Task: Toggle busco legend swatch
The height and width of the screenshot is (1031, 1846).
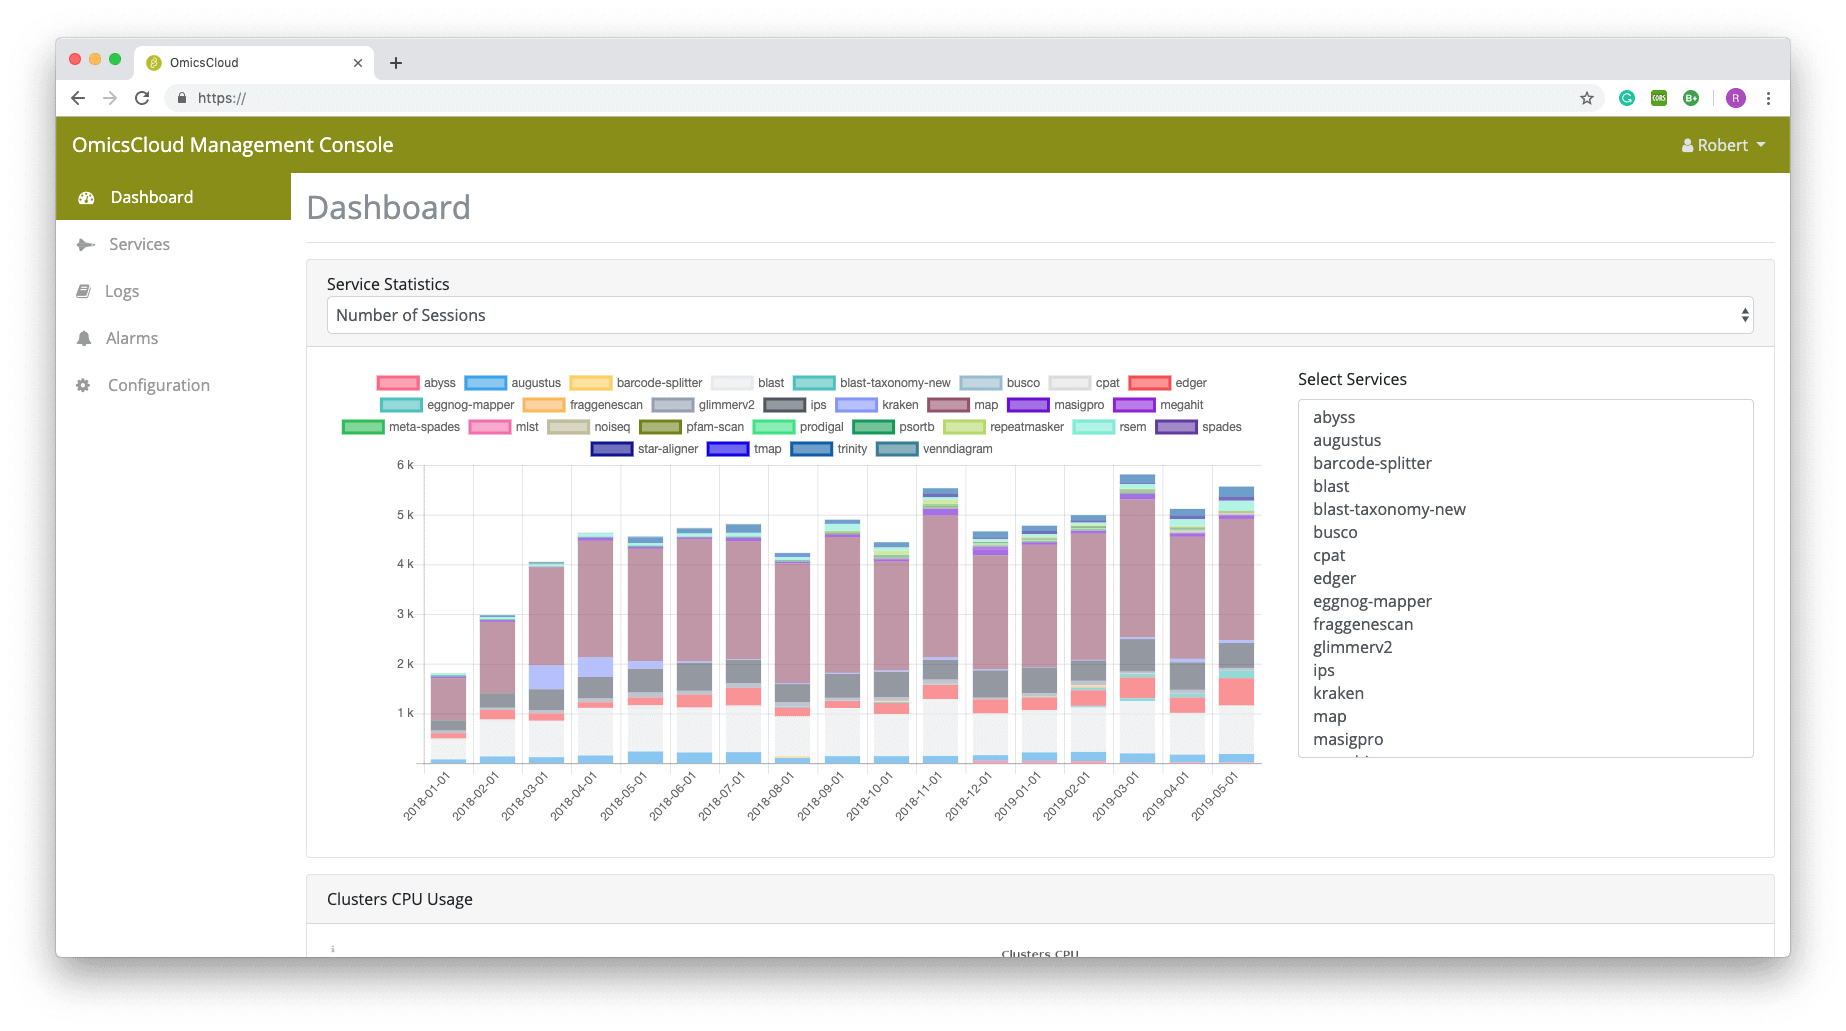Action: (981, 383)
